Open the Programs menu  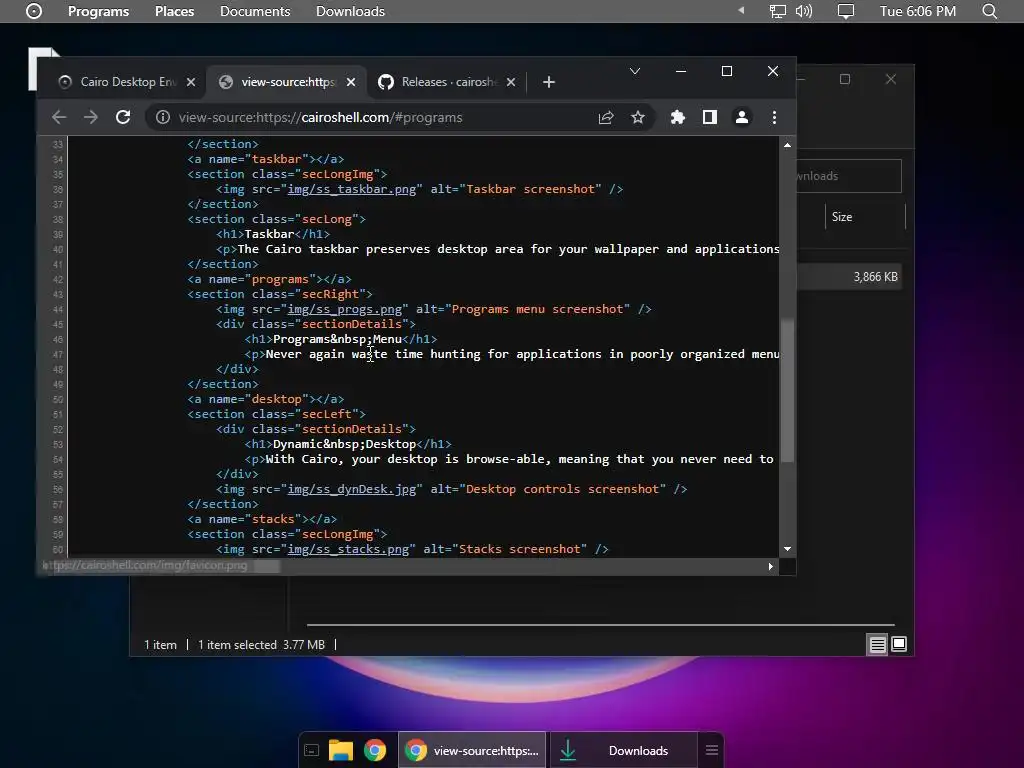(x=99, y=11)
